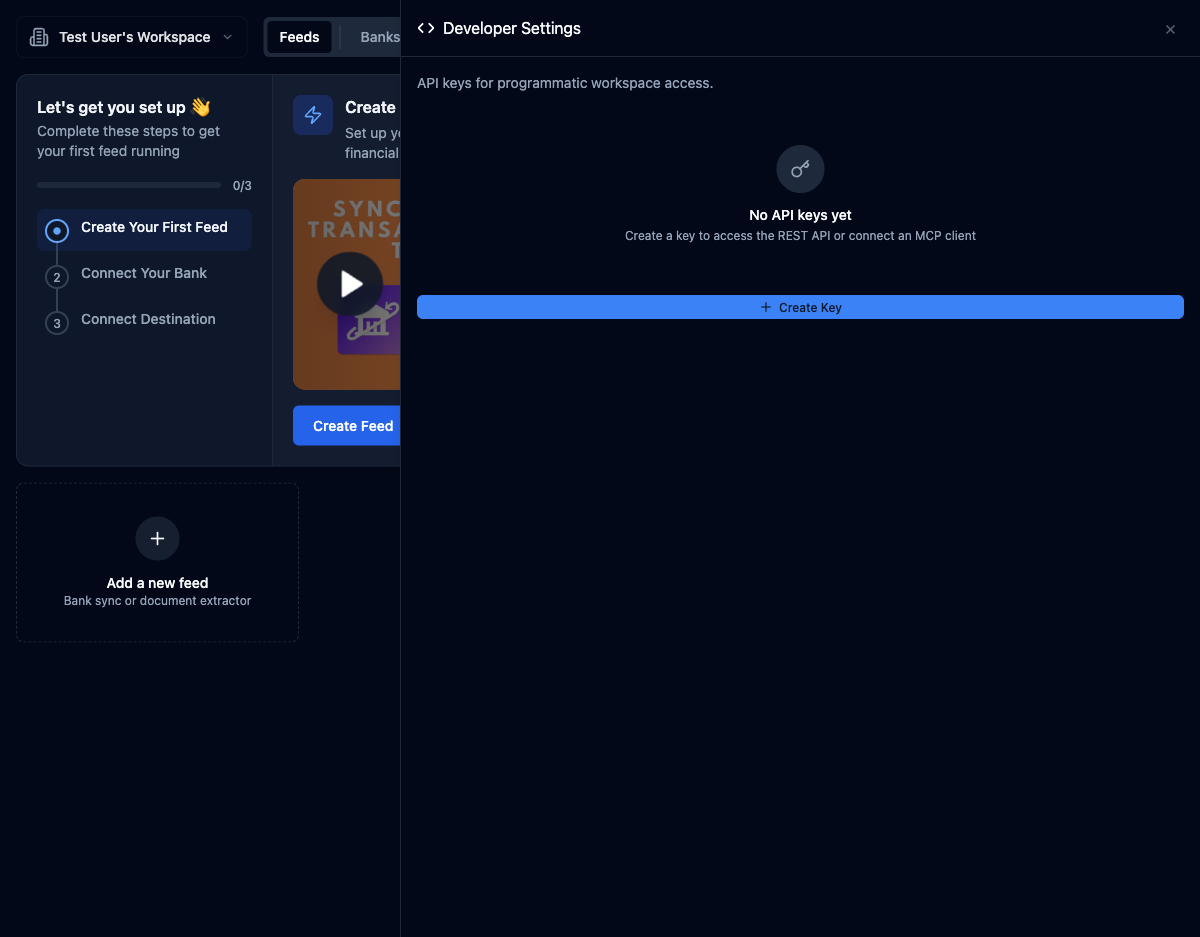Play the Sync Transactions tutorial video
This screenshot has height=937, width=1200.
click(x=348, y=283)
